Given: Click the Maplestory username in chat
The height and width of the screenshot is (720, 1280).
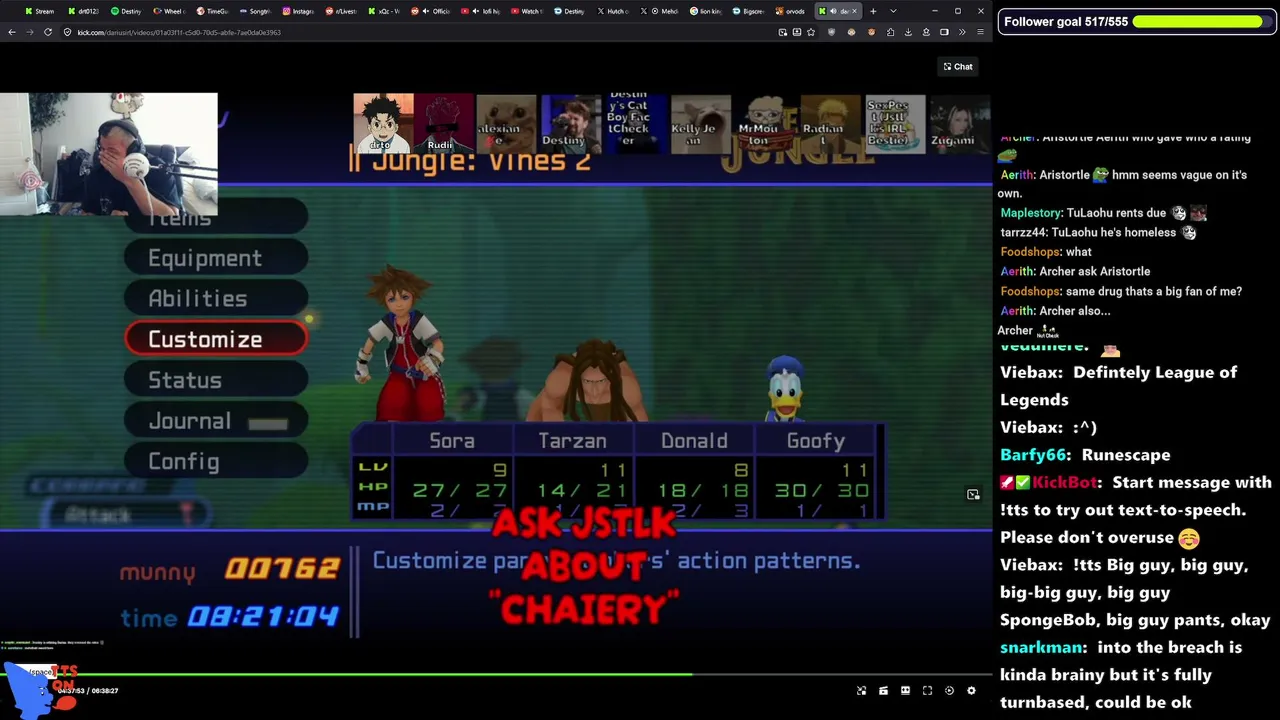Looking at the screenshot, I should 1030,213.
